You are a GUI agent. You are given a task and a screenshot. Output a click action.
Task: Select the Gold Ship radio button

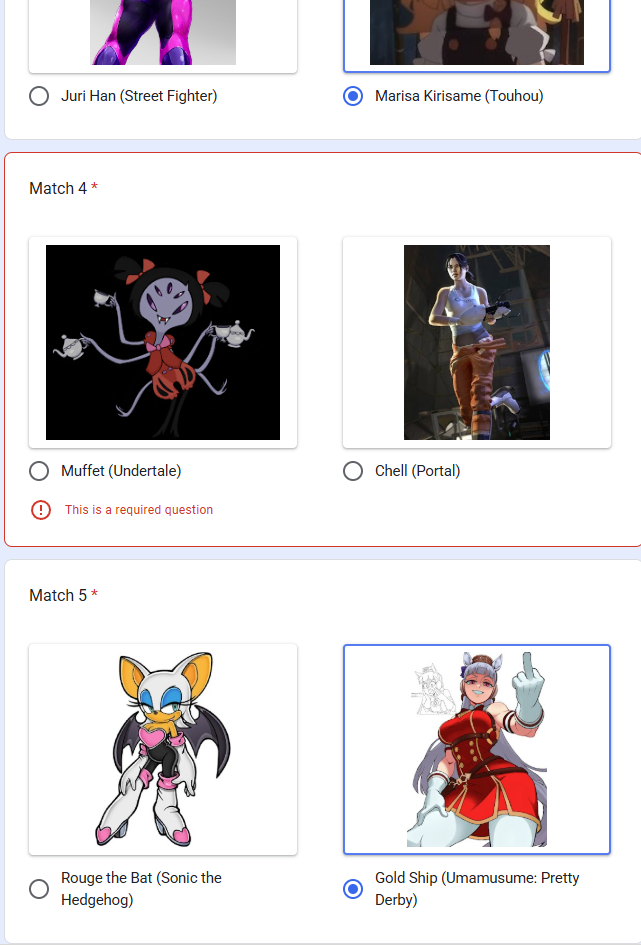click(353, 888)
